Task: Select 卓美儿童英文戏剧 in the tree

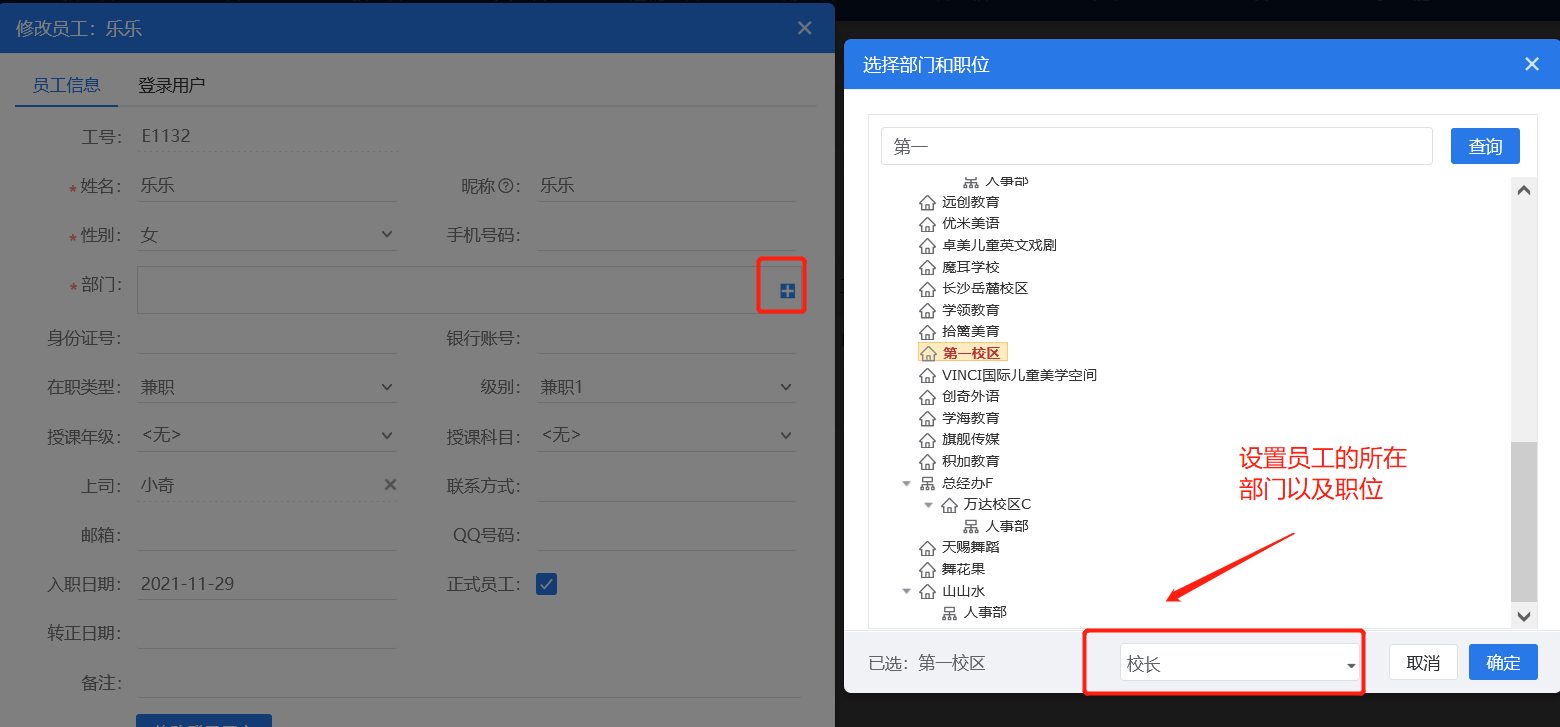Action: [999, 246]
